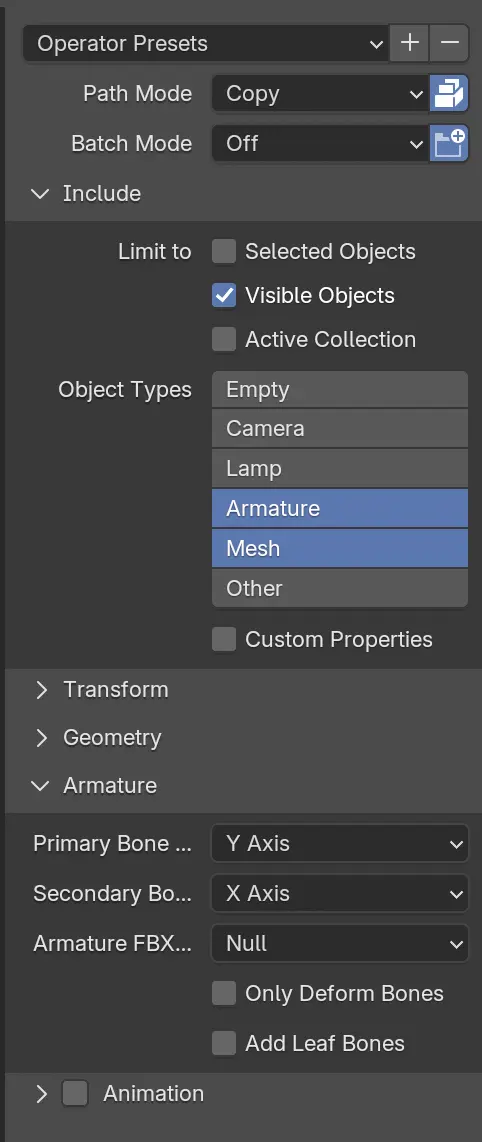Select Other in Object Types list
This screenshot has height=1142, width=482.
(340, 588)
